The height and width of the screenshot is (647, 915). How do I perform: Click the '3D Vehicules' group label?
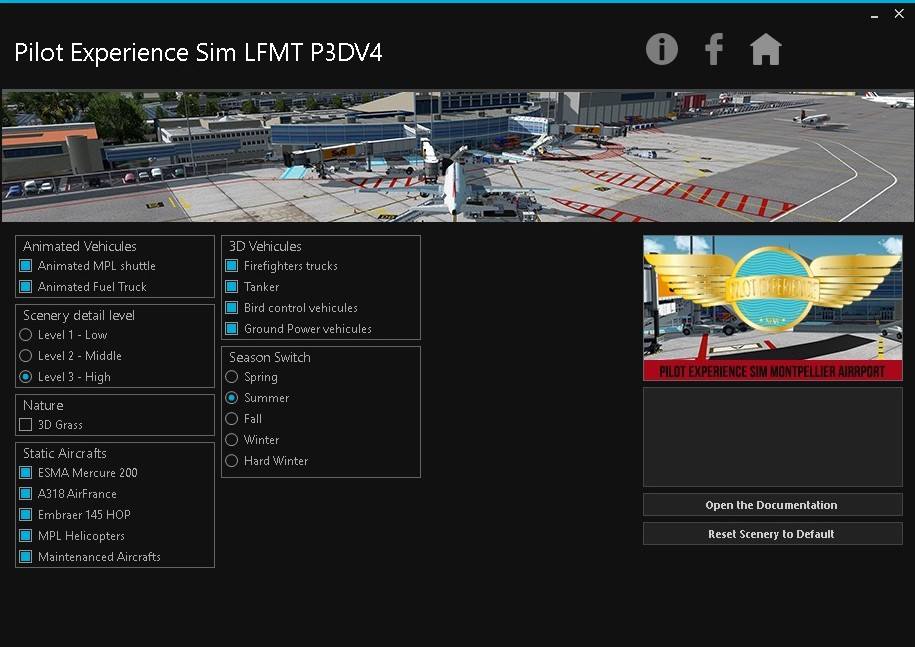(265, 246)
